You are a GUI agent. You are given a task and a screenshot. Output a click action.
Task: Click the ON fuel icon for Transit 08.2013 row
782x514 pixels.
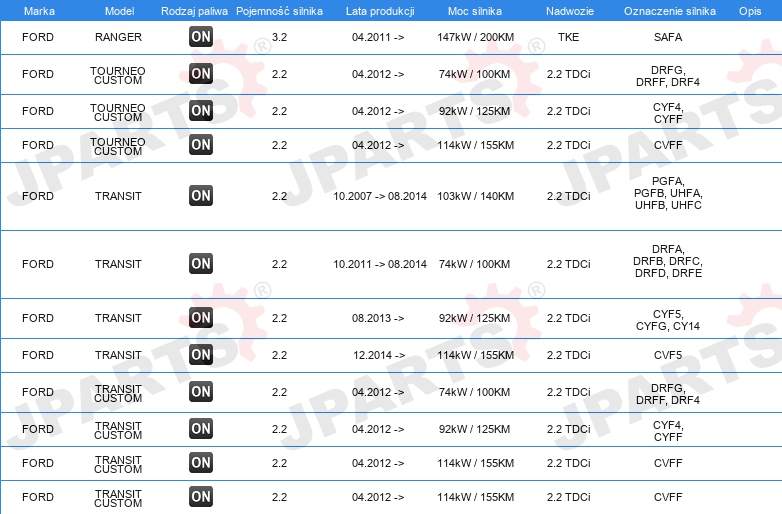tap(201, 317)
